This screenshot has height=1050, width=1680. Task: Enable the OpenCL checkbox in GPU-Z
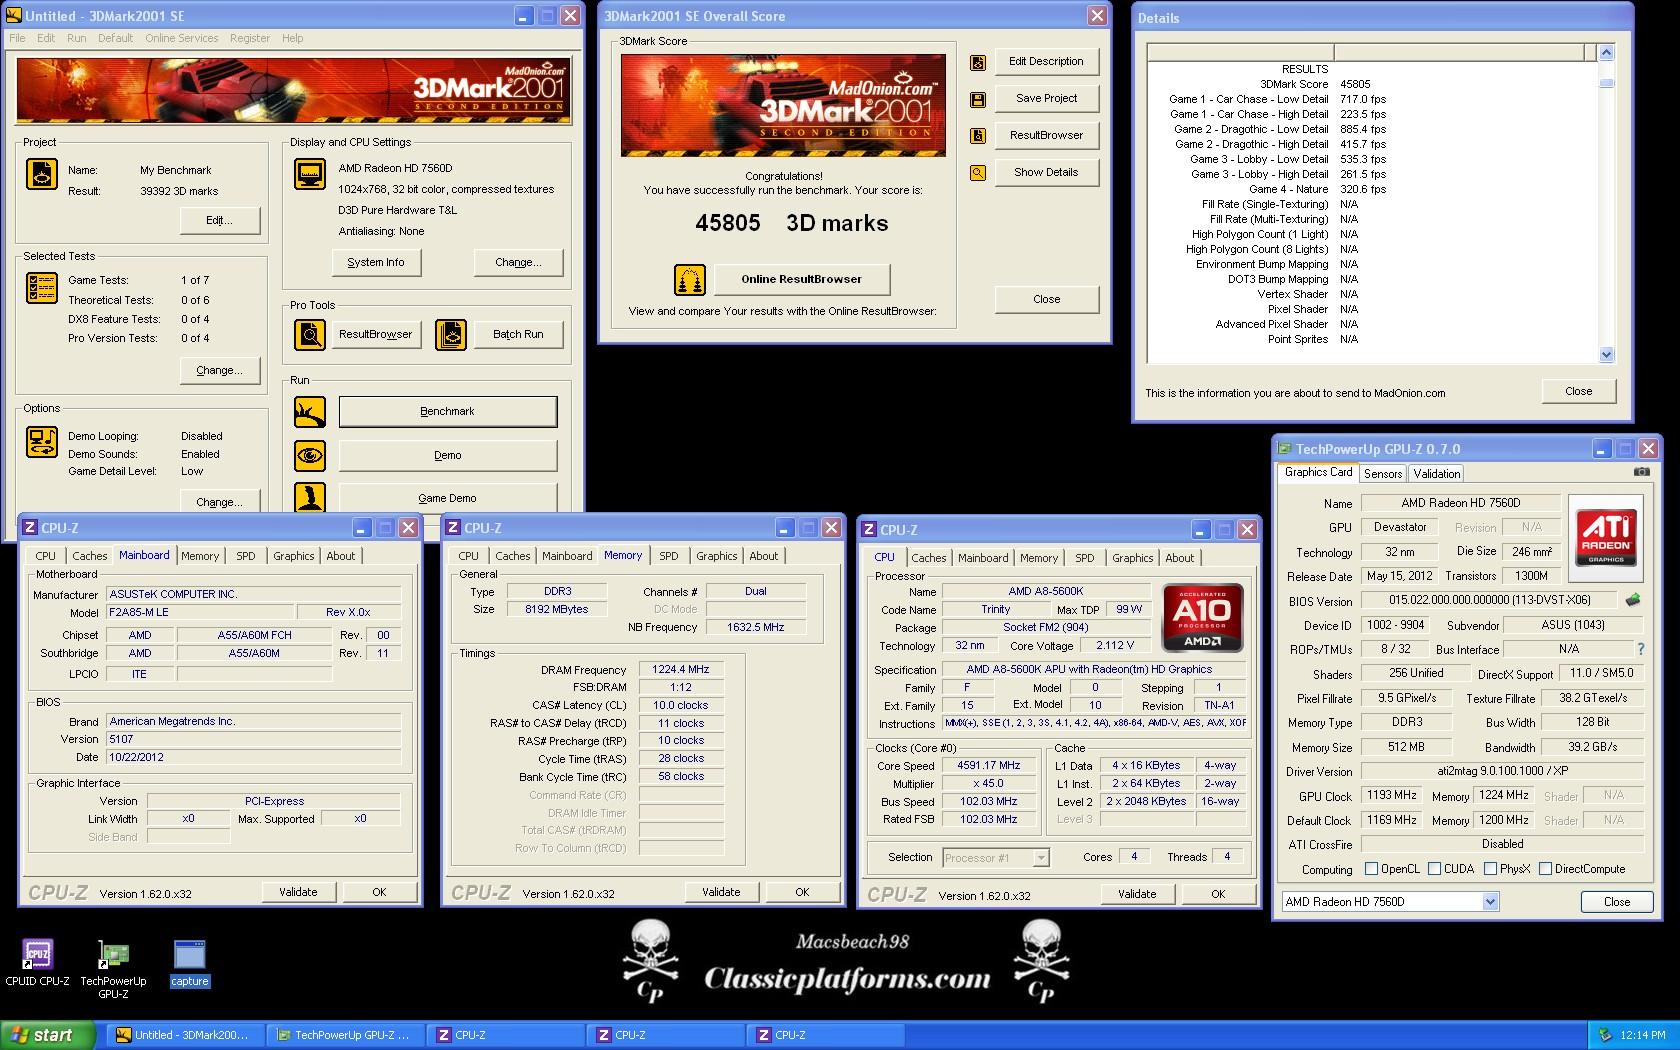tap(1372, 869)
